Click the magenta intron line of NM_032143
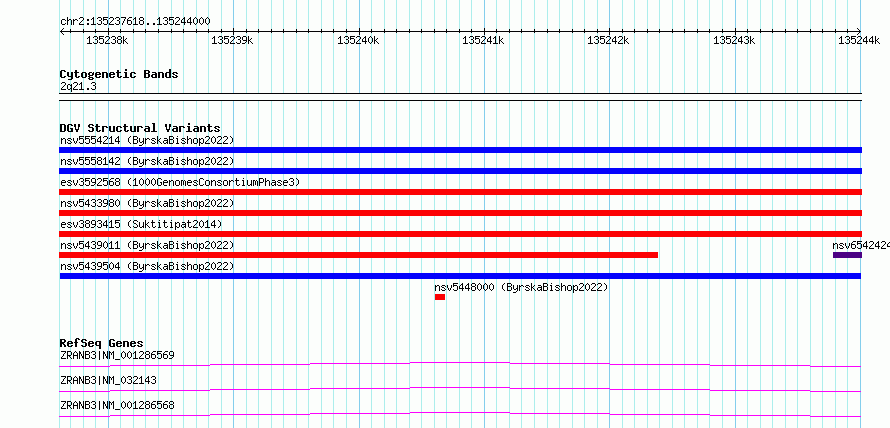 click(460, 388)
